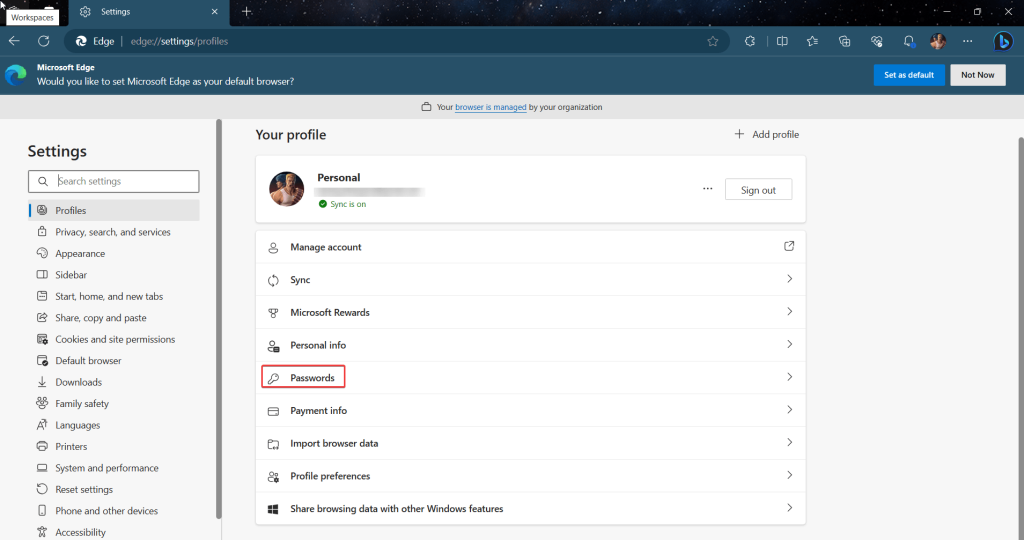Expand the Passwords row chevron

790,377
